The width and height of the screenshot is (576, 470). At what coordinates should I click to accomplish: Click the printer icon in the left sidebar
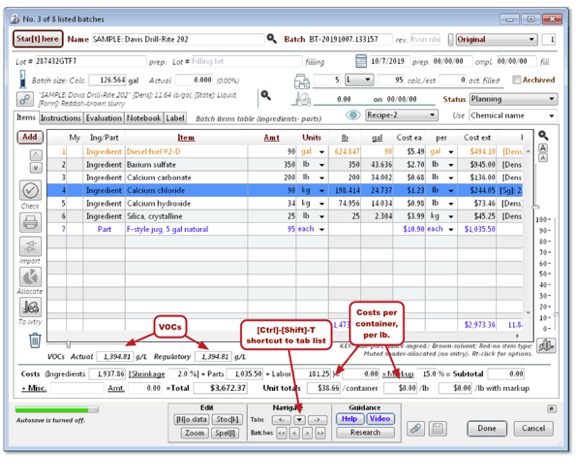coord(30,222)
